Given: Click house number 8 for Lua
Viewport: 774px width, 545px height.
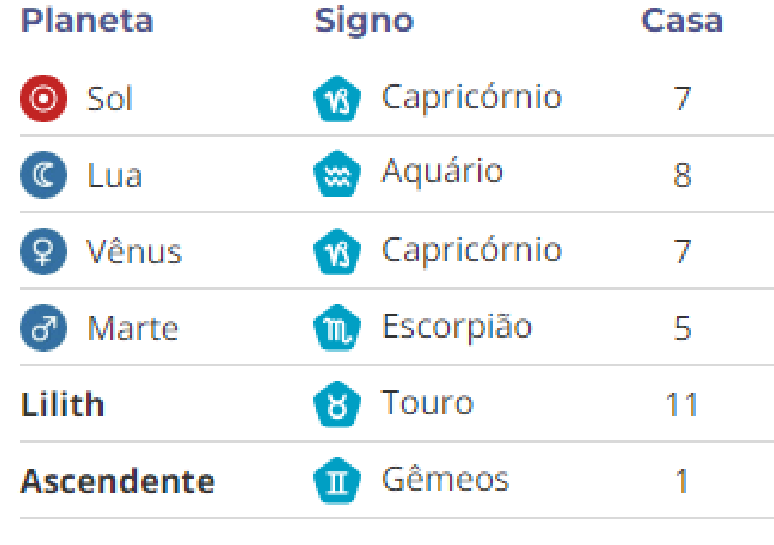Looking at the screenshot, I should tap(682, 176).
